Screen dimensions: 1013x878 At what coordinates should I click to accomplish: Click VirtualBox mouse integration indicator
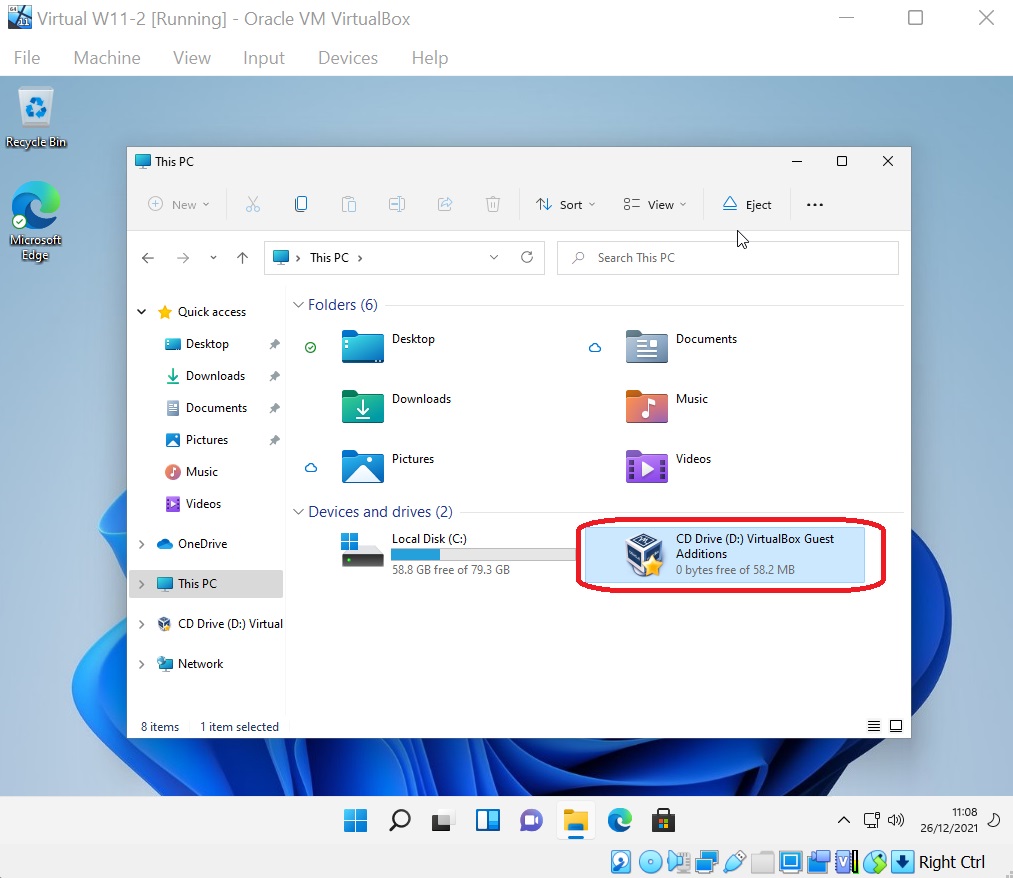[x=875, y=862]
